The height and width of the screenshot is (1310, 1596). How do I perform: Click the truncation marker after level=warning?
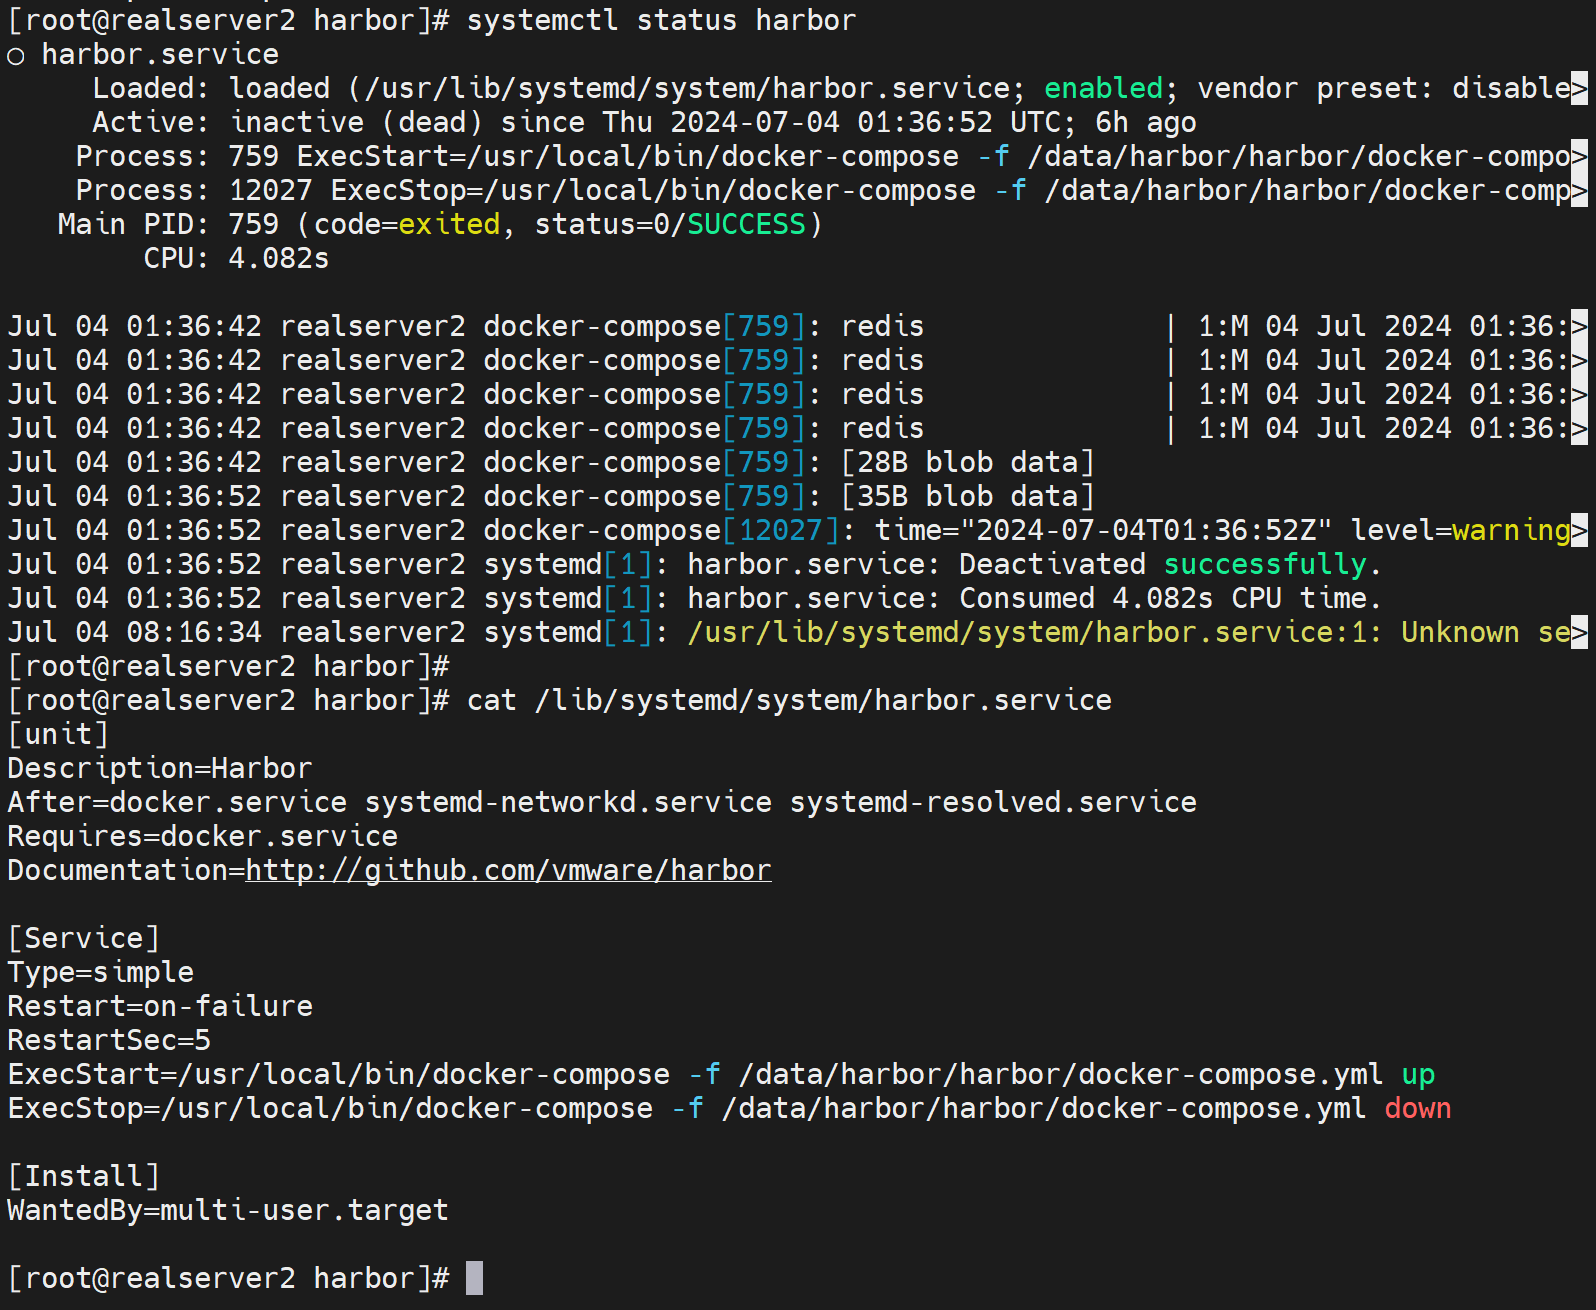1579,530
